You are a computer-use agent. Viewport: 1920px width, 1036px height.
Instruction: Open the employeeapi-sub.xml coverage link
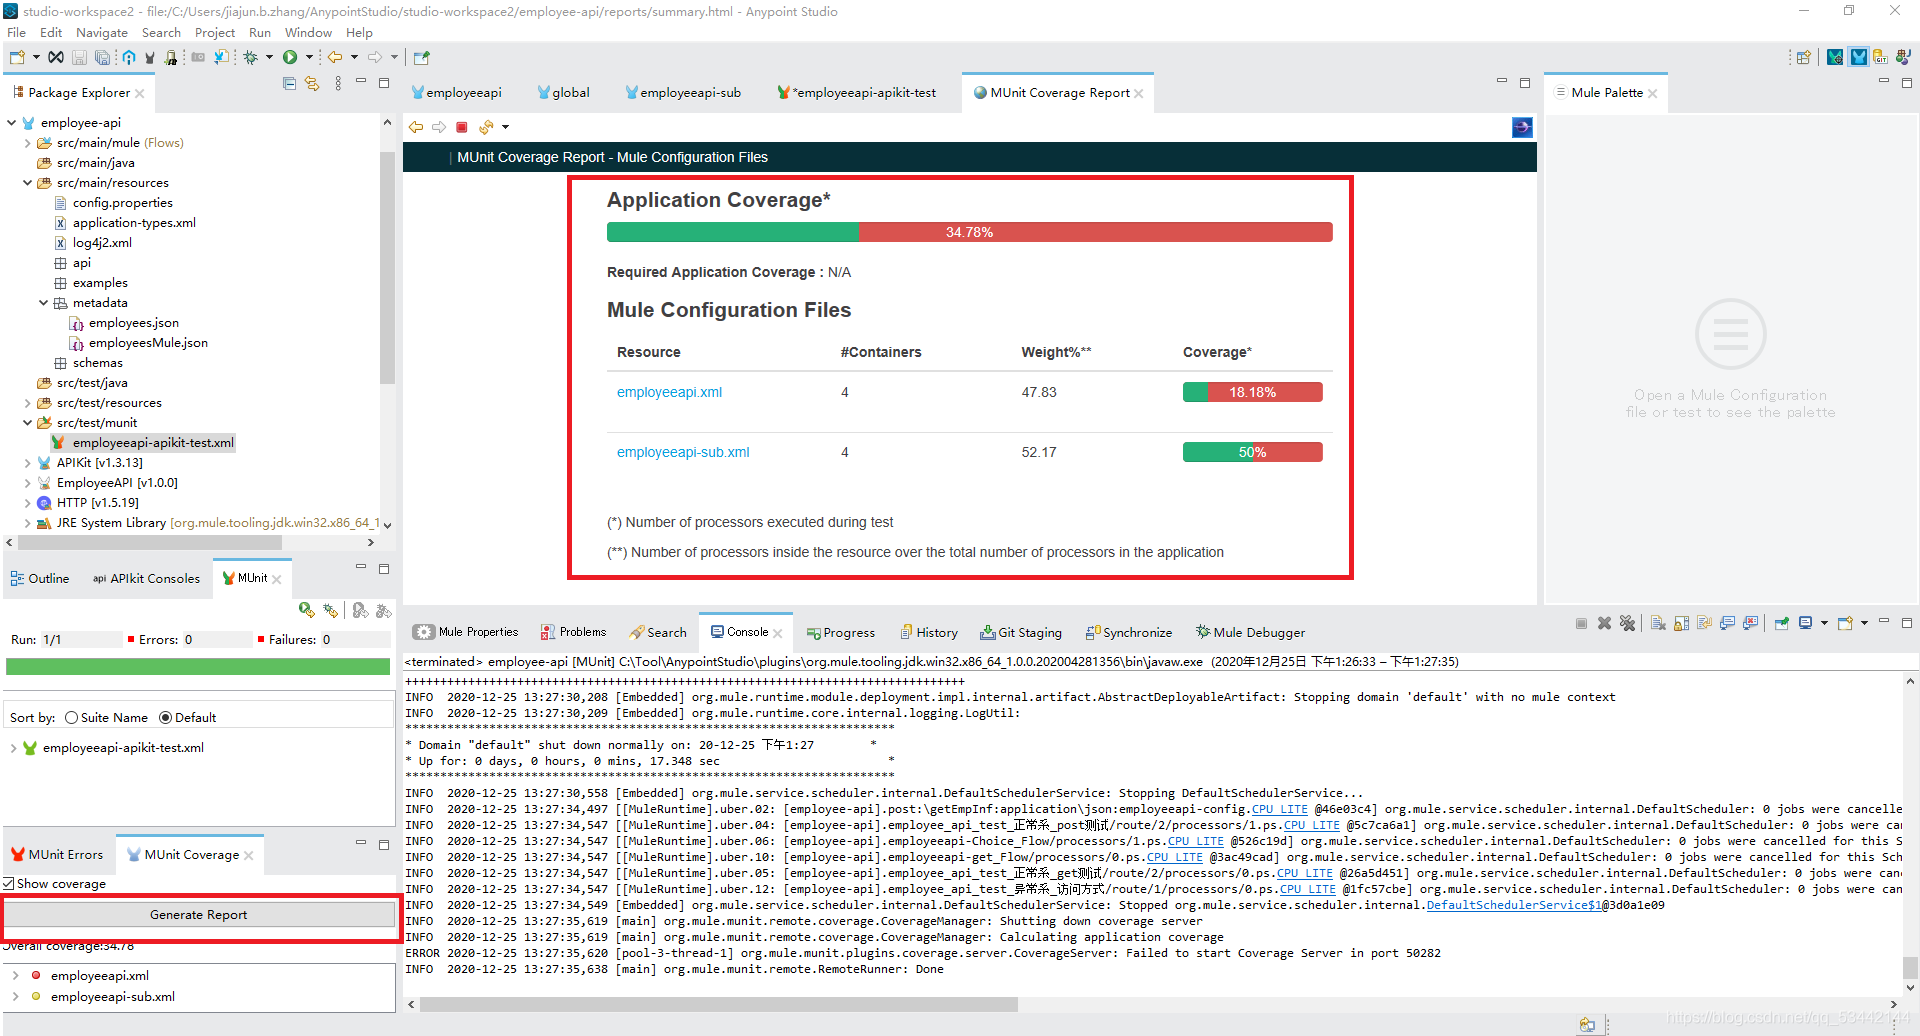tap(683, 453)
